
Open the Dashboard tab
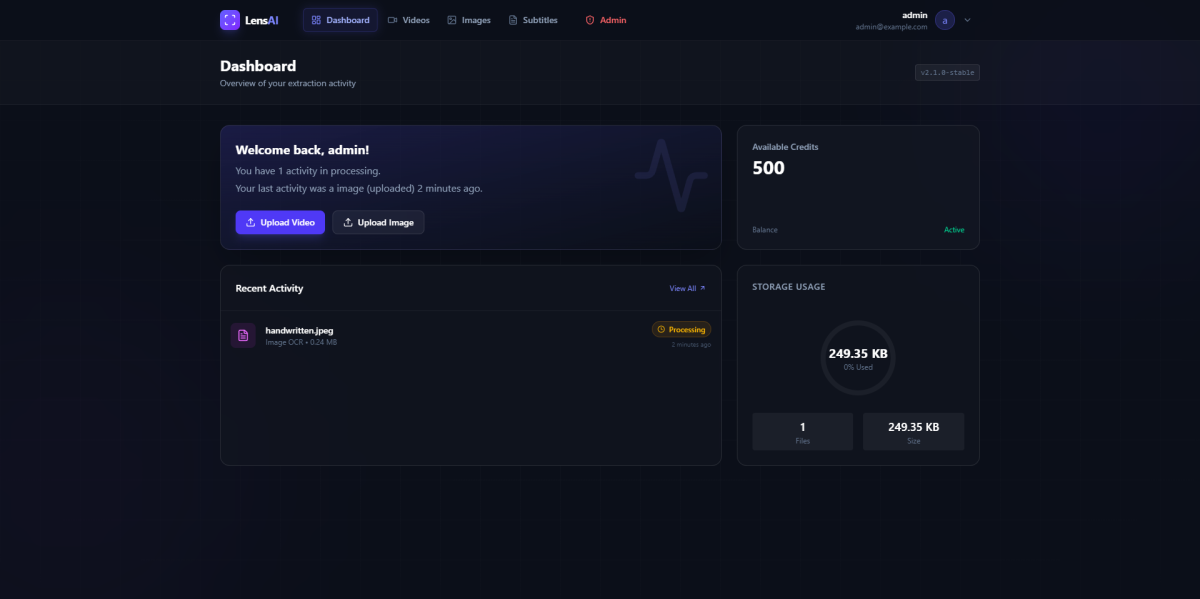340,20
